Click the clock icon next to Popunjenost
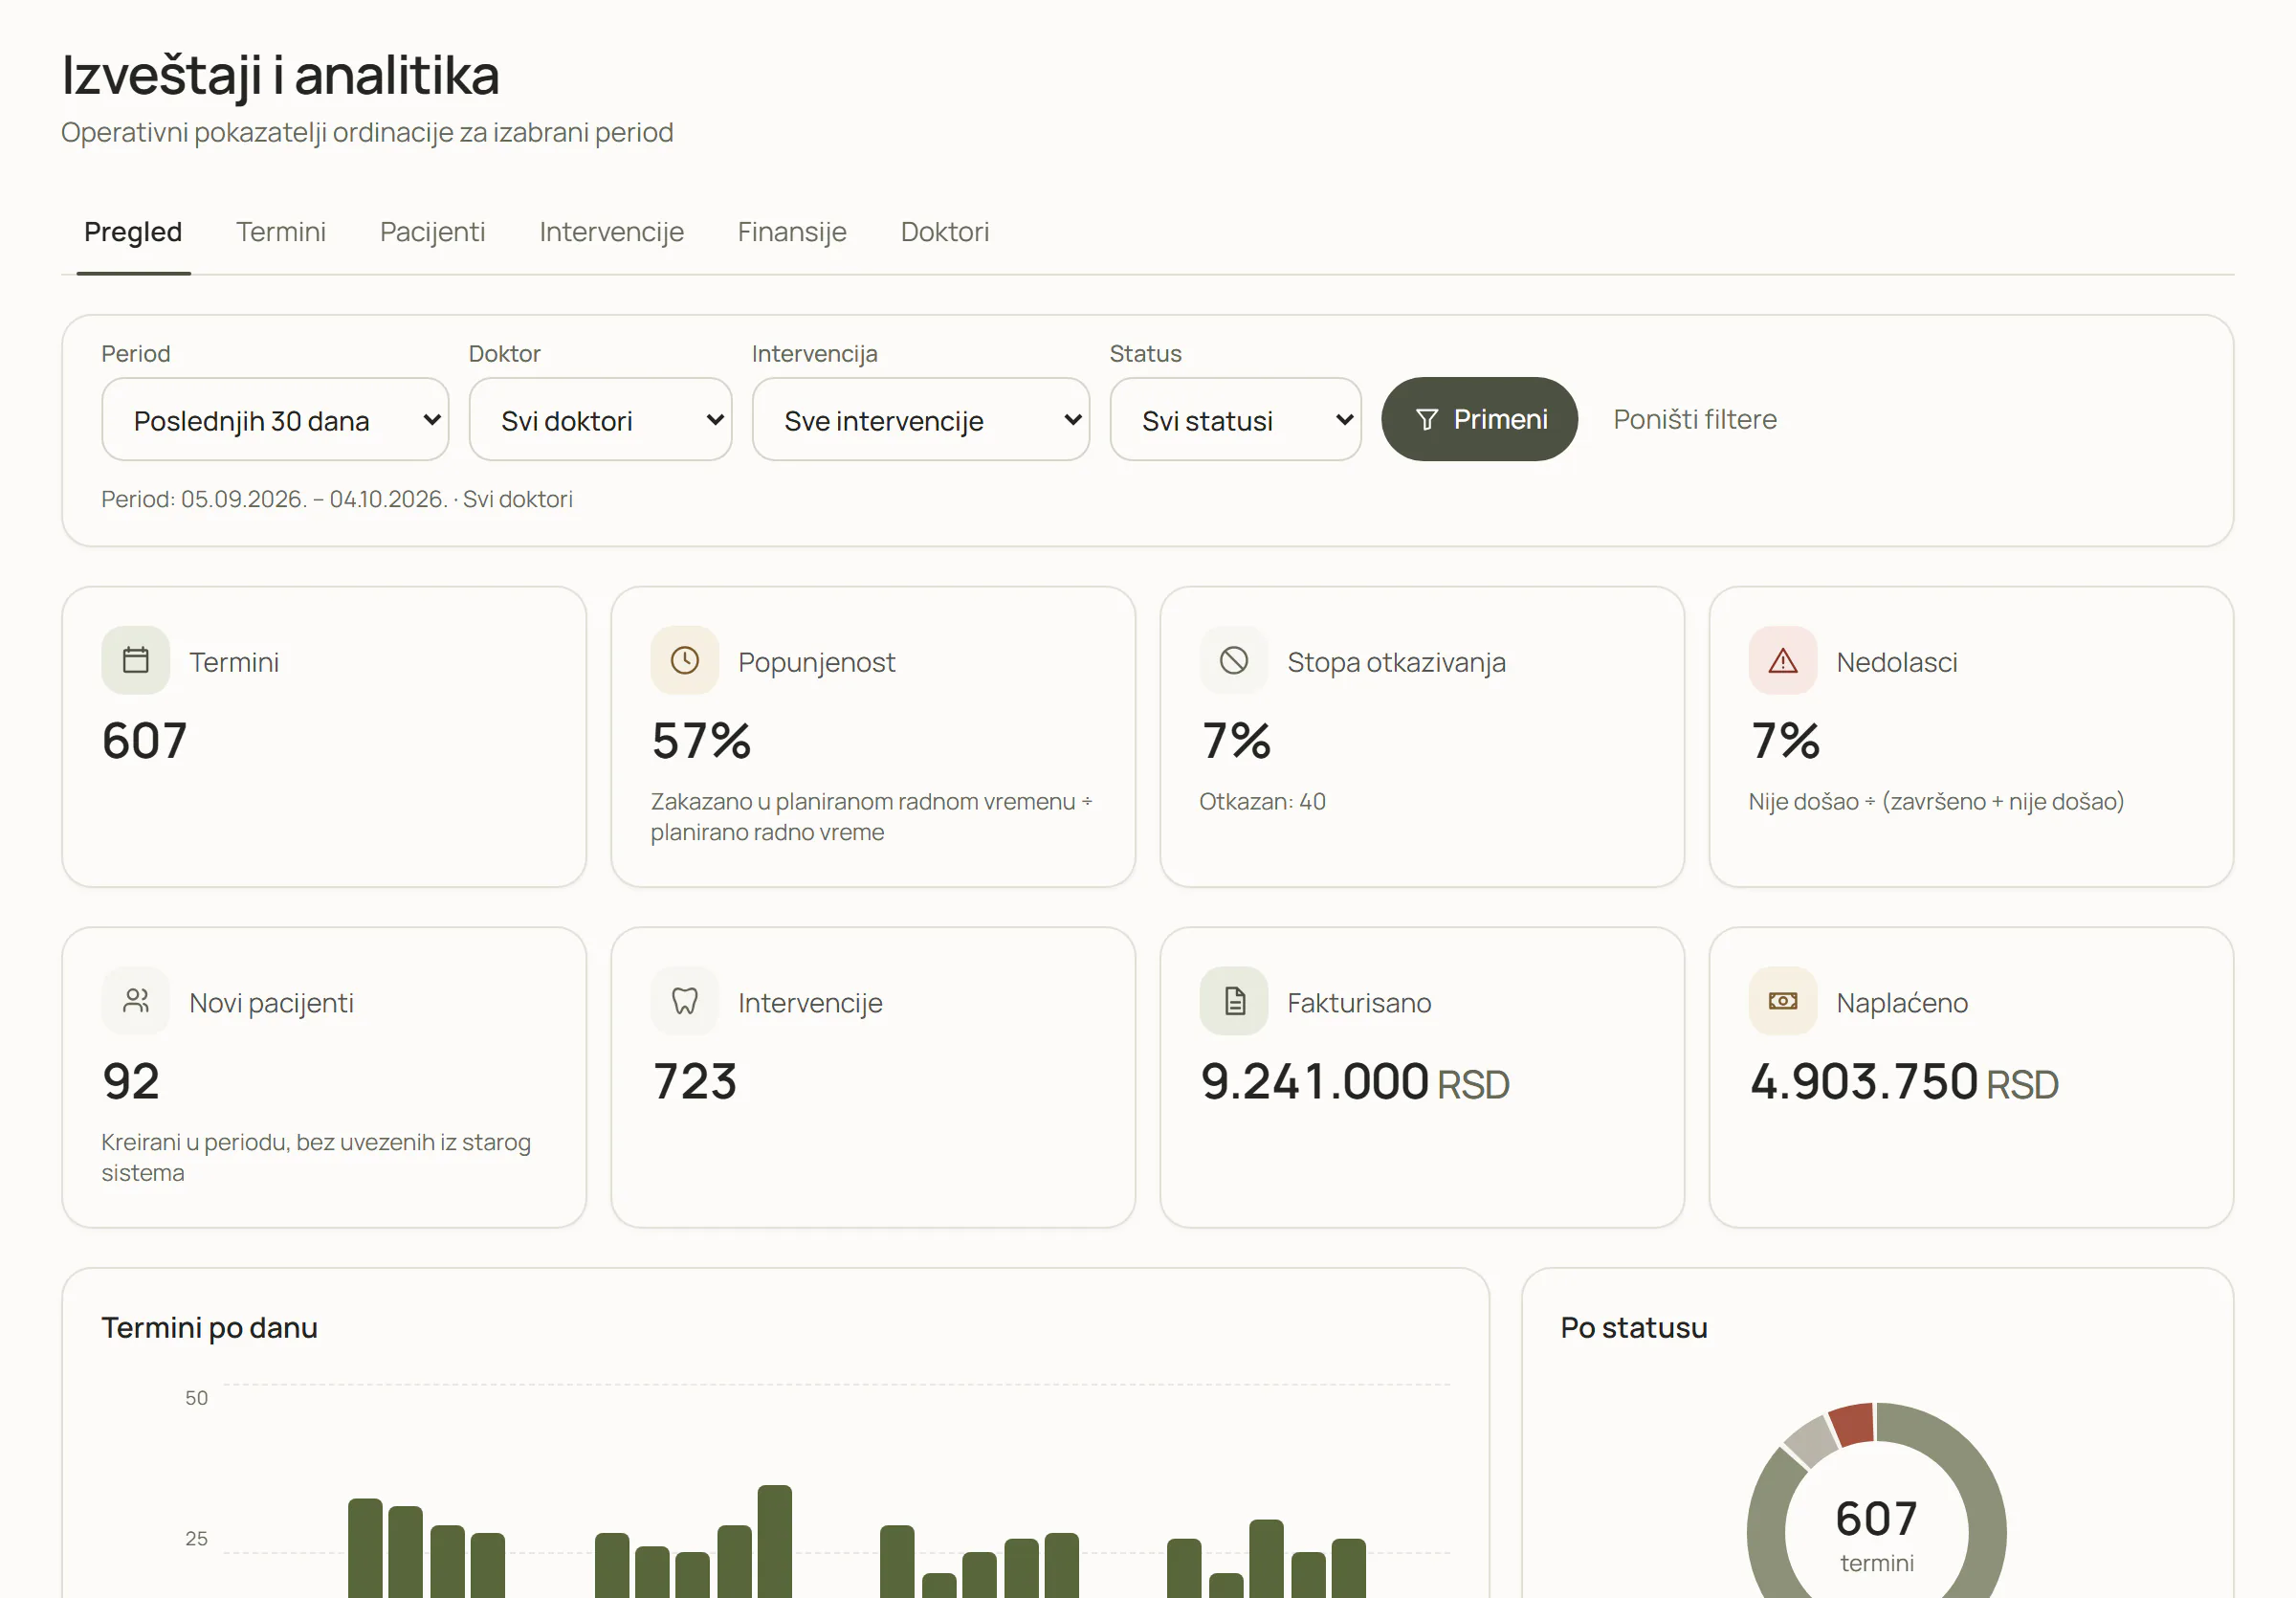Image resolution: width=2296 pixels, height=1598 pixels. [x=685, y=660]
